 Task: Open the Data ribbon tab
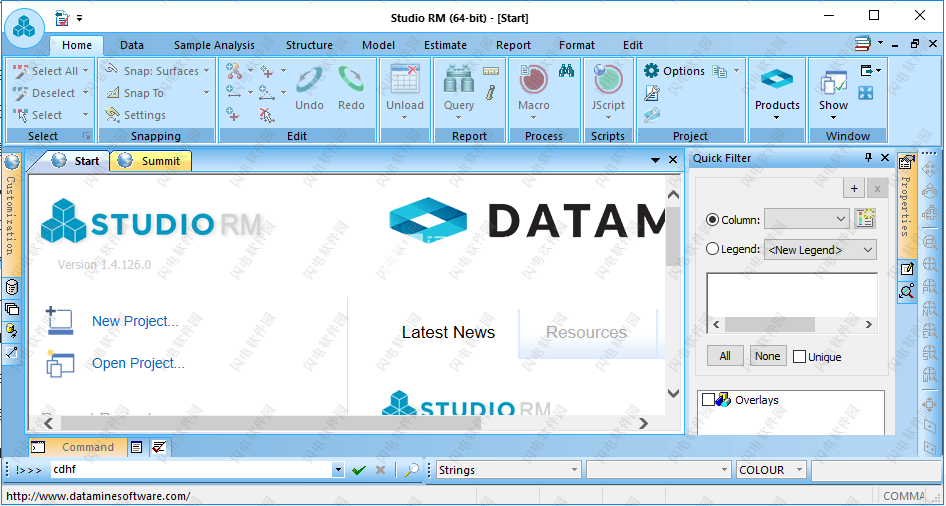[x=132, y=45]
